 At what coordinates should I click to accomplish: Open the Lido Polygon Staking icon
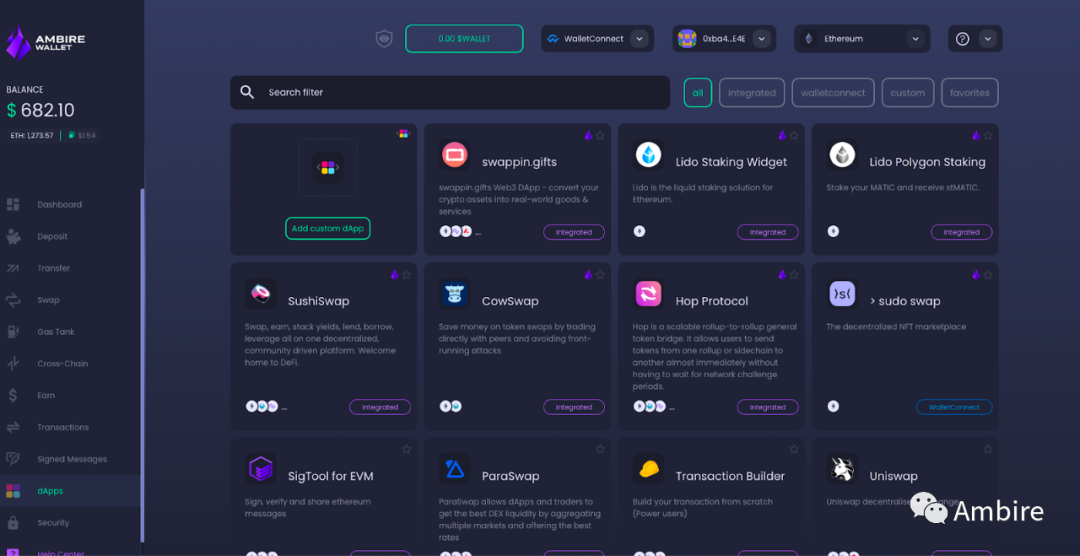tap(842, 155)
